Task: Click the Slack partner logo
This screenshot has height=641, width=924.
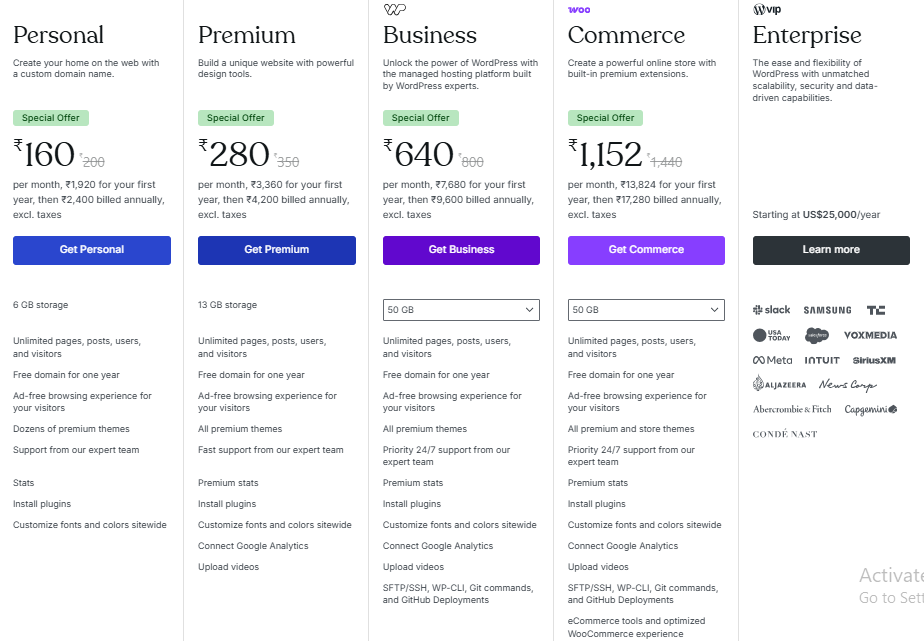Action: (771, 309)
